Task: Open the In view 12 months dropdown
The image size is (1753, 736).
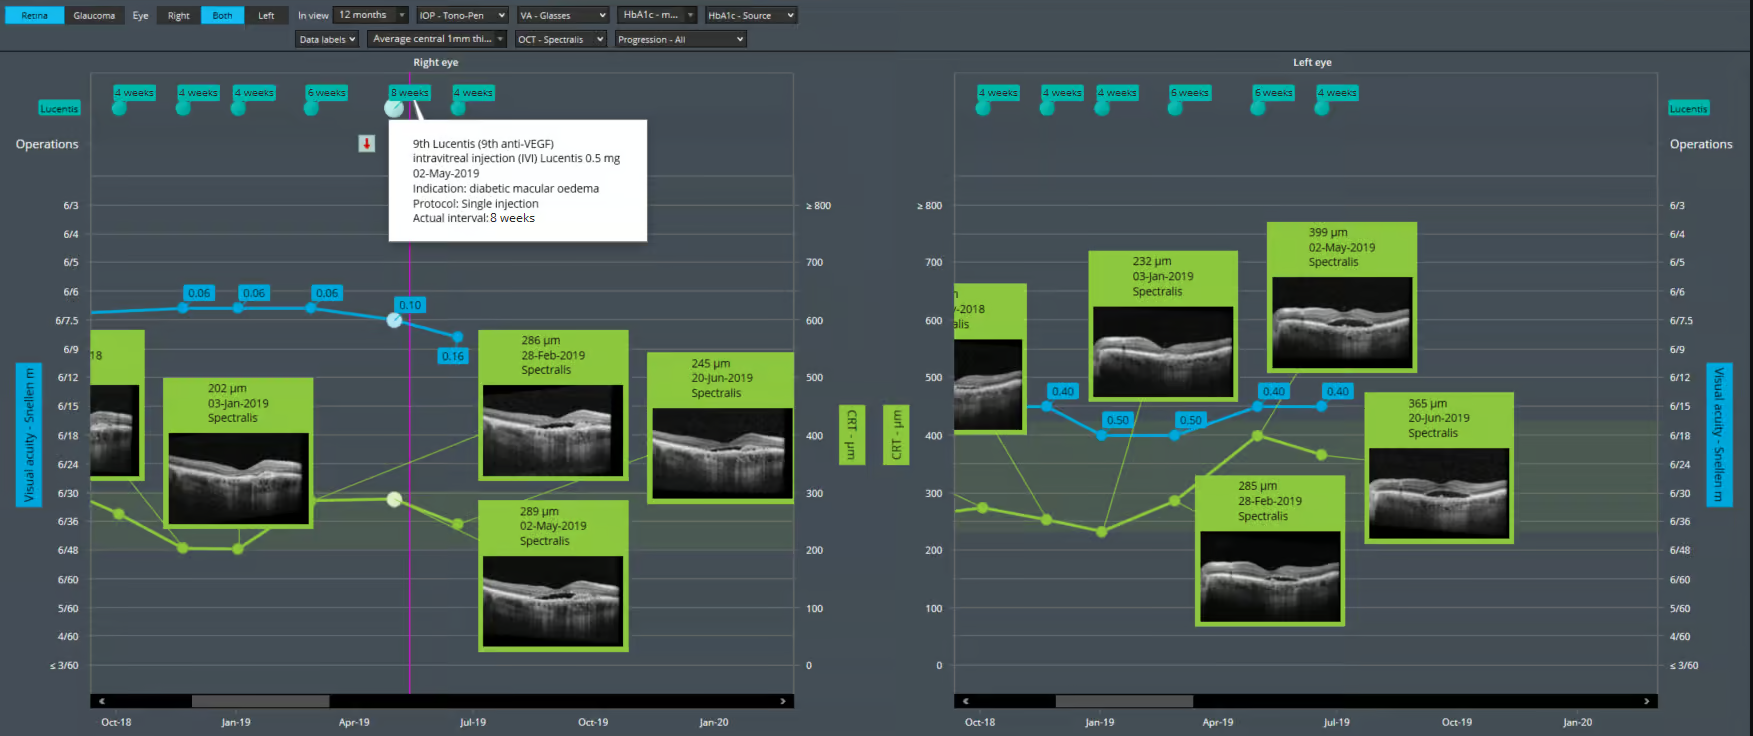Action: pyautogui.click(x=371, y=15)
